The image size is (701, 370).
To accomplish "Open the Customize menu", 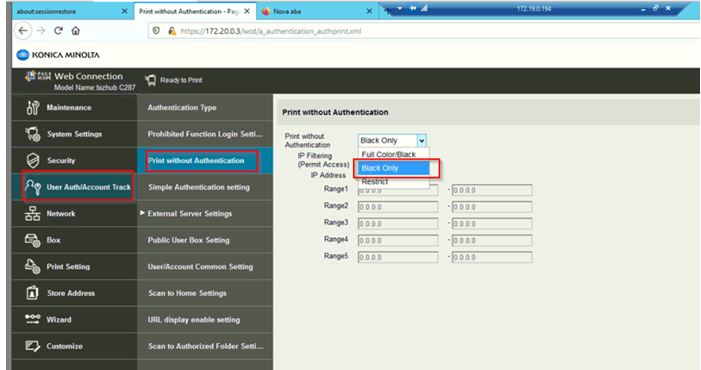I will tap(64, 346).
